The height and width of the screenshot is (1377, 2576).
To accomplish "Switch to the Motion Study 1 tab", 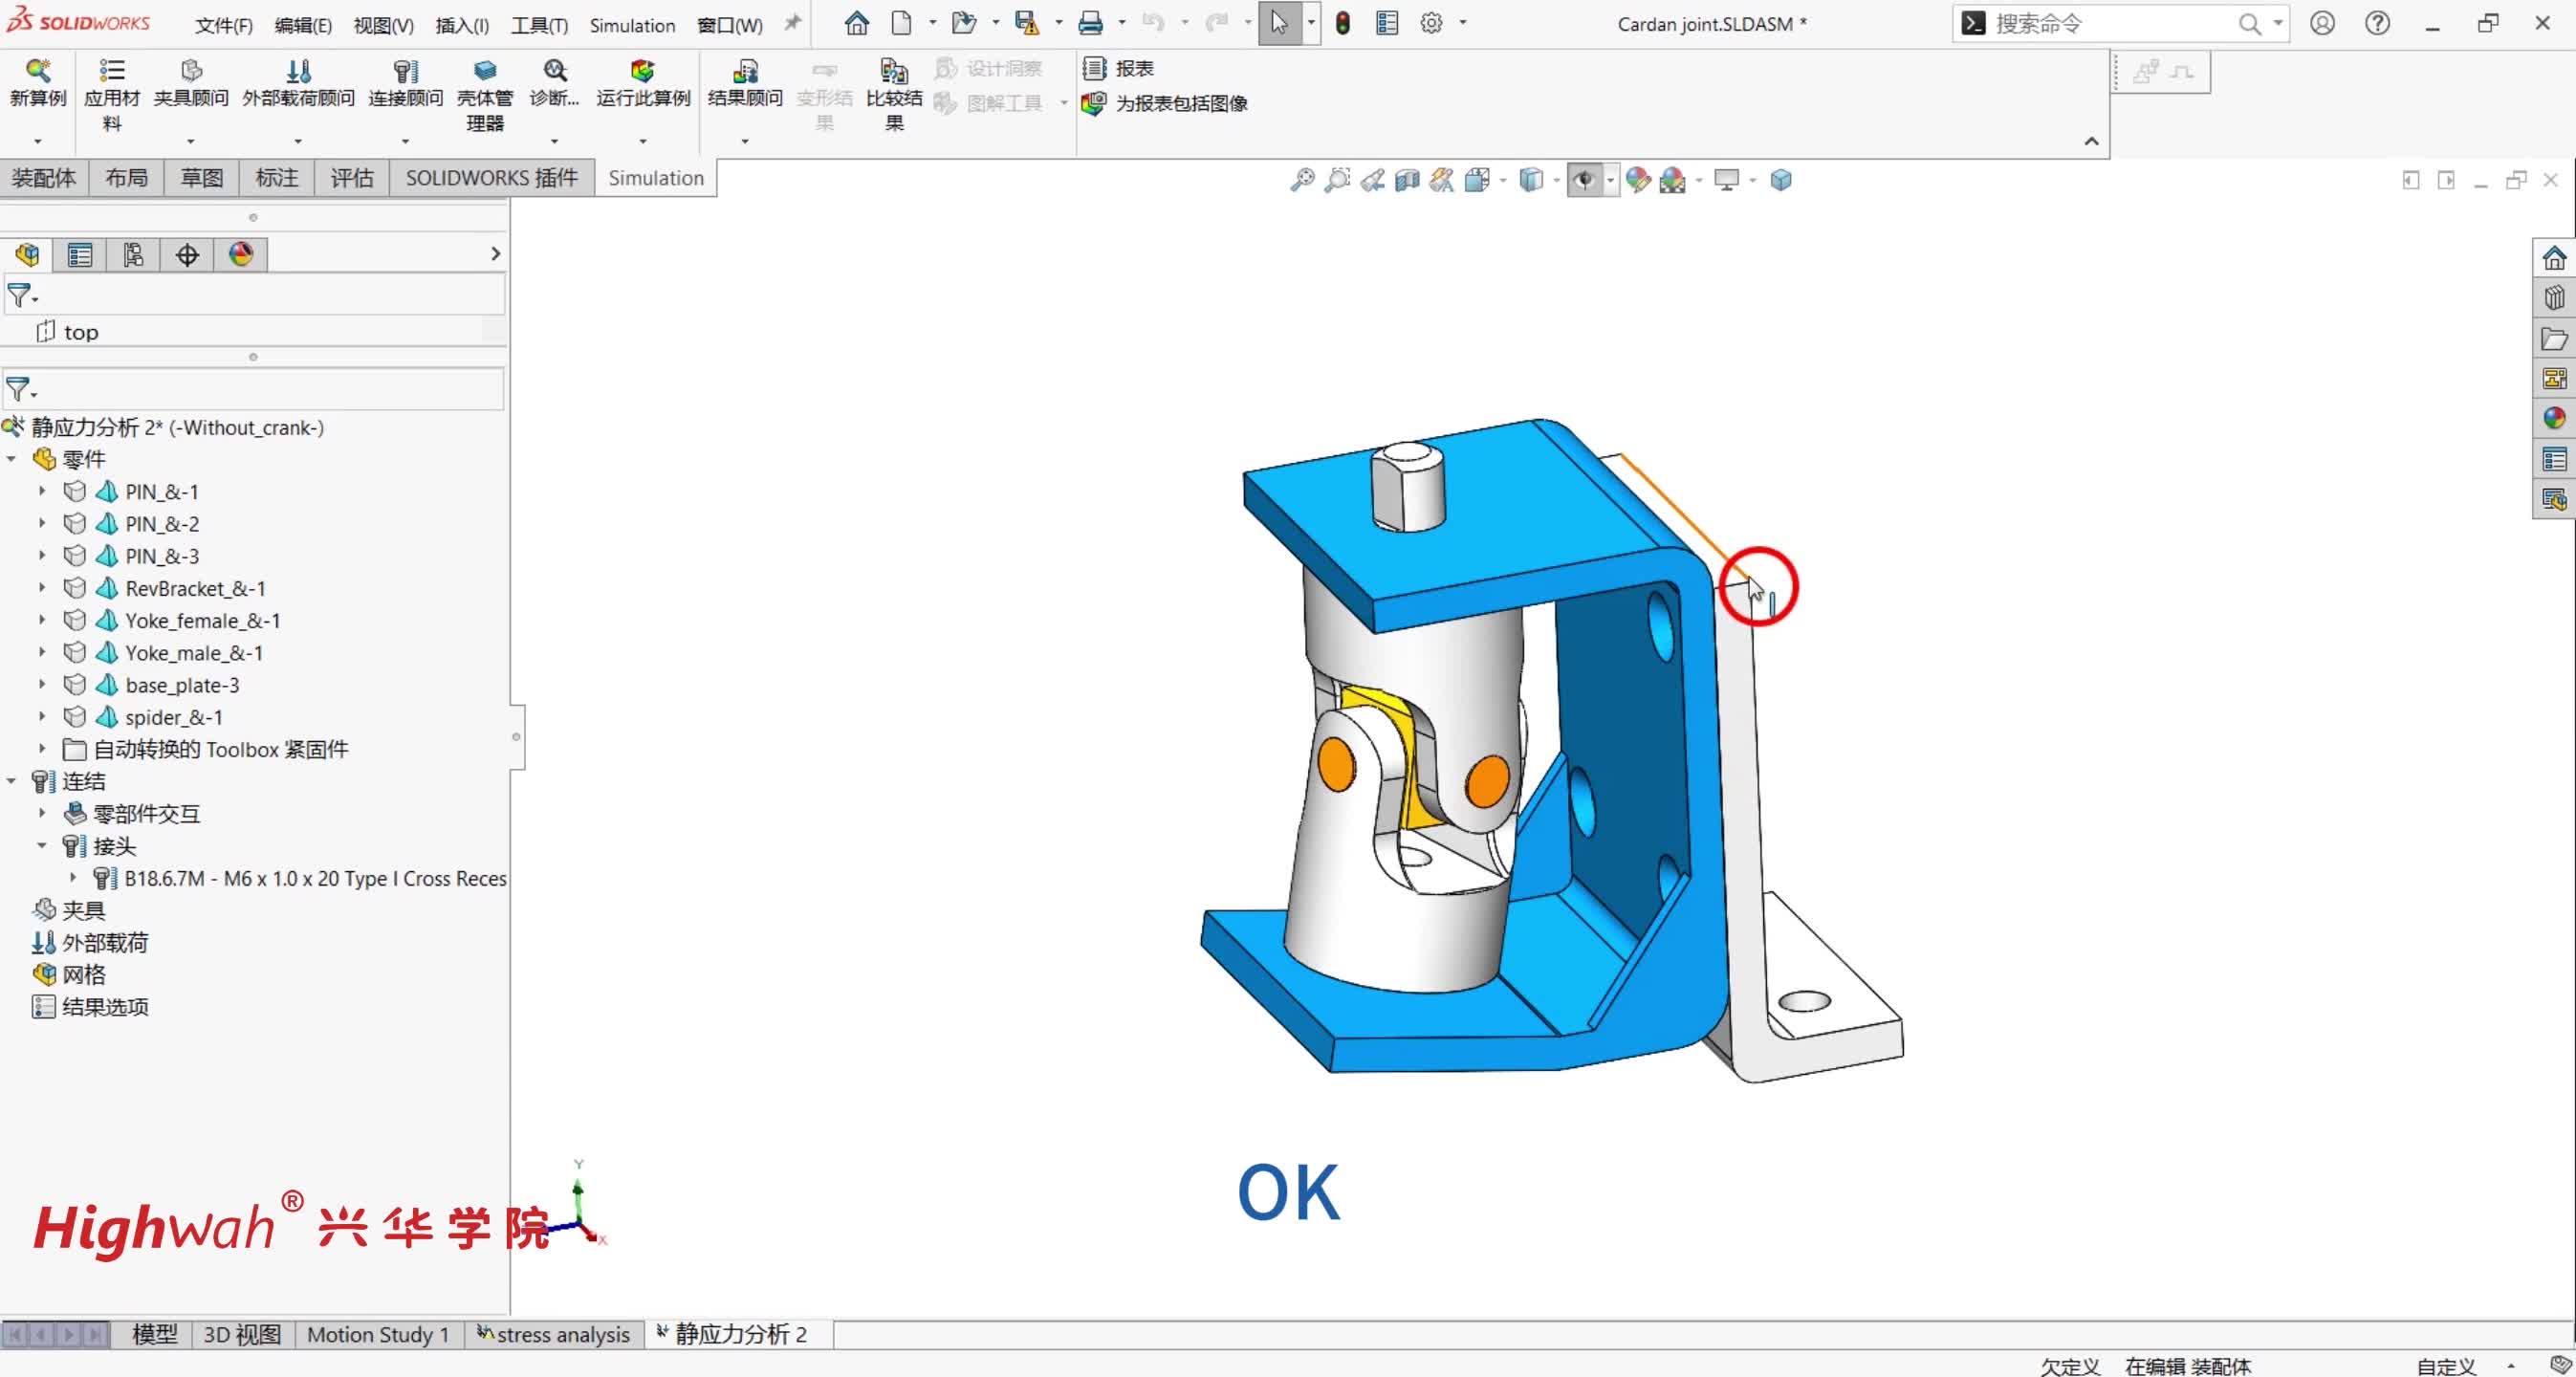I will tap(377, 1334).
